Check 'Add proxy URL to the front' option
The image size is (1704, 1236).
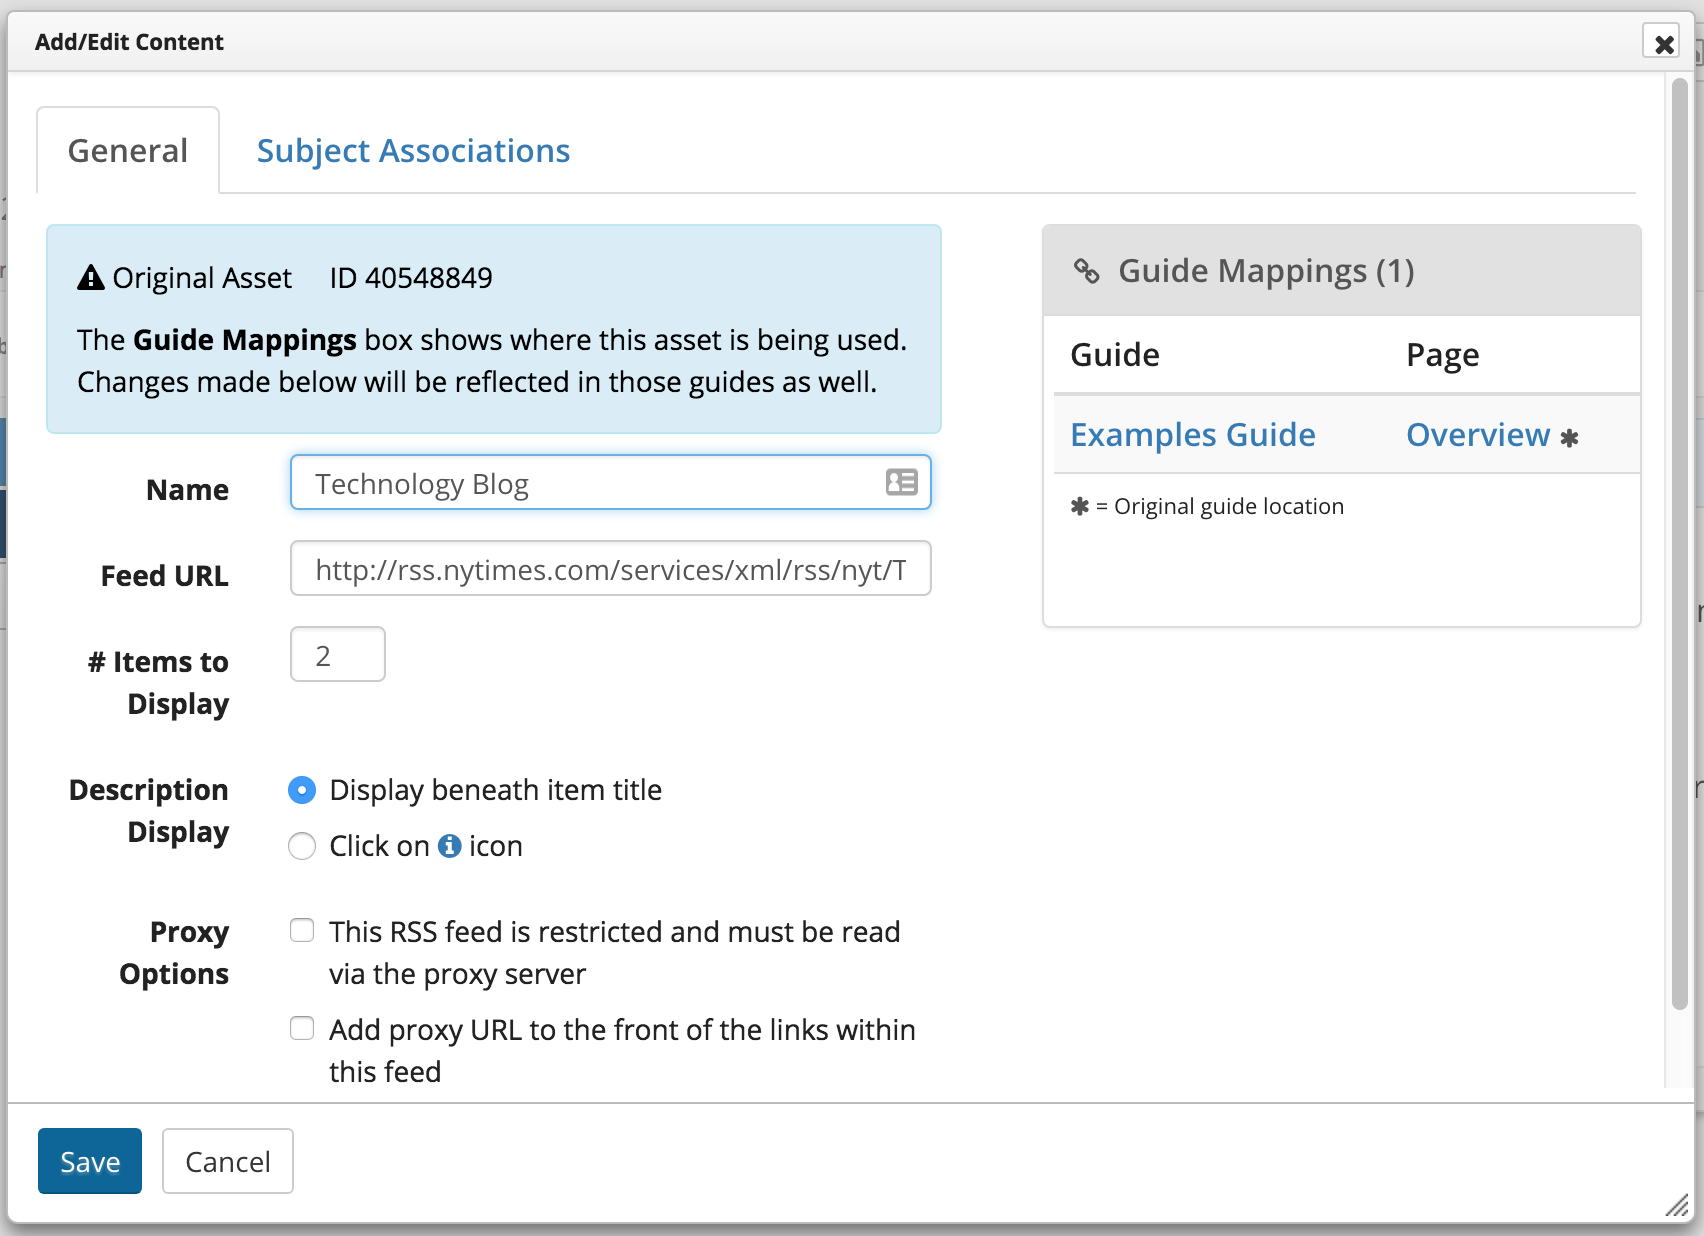[x=302, y=1029]
